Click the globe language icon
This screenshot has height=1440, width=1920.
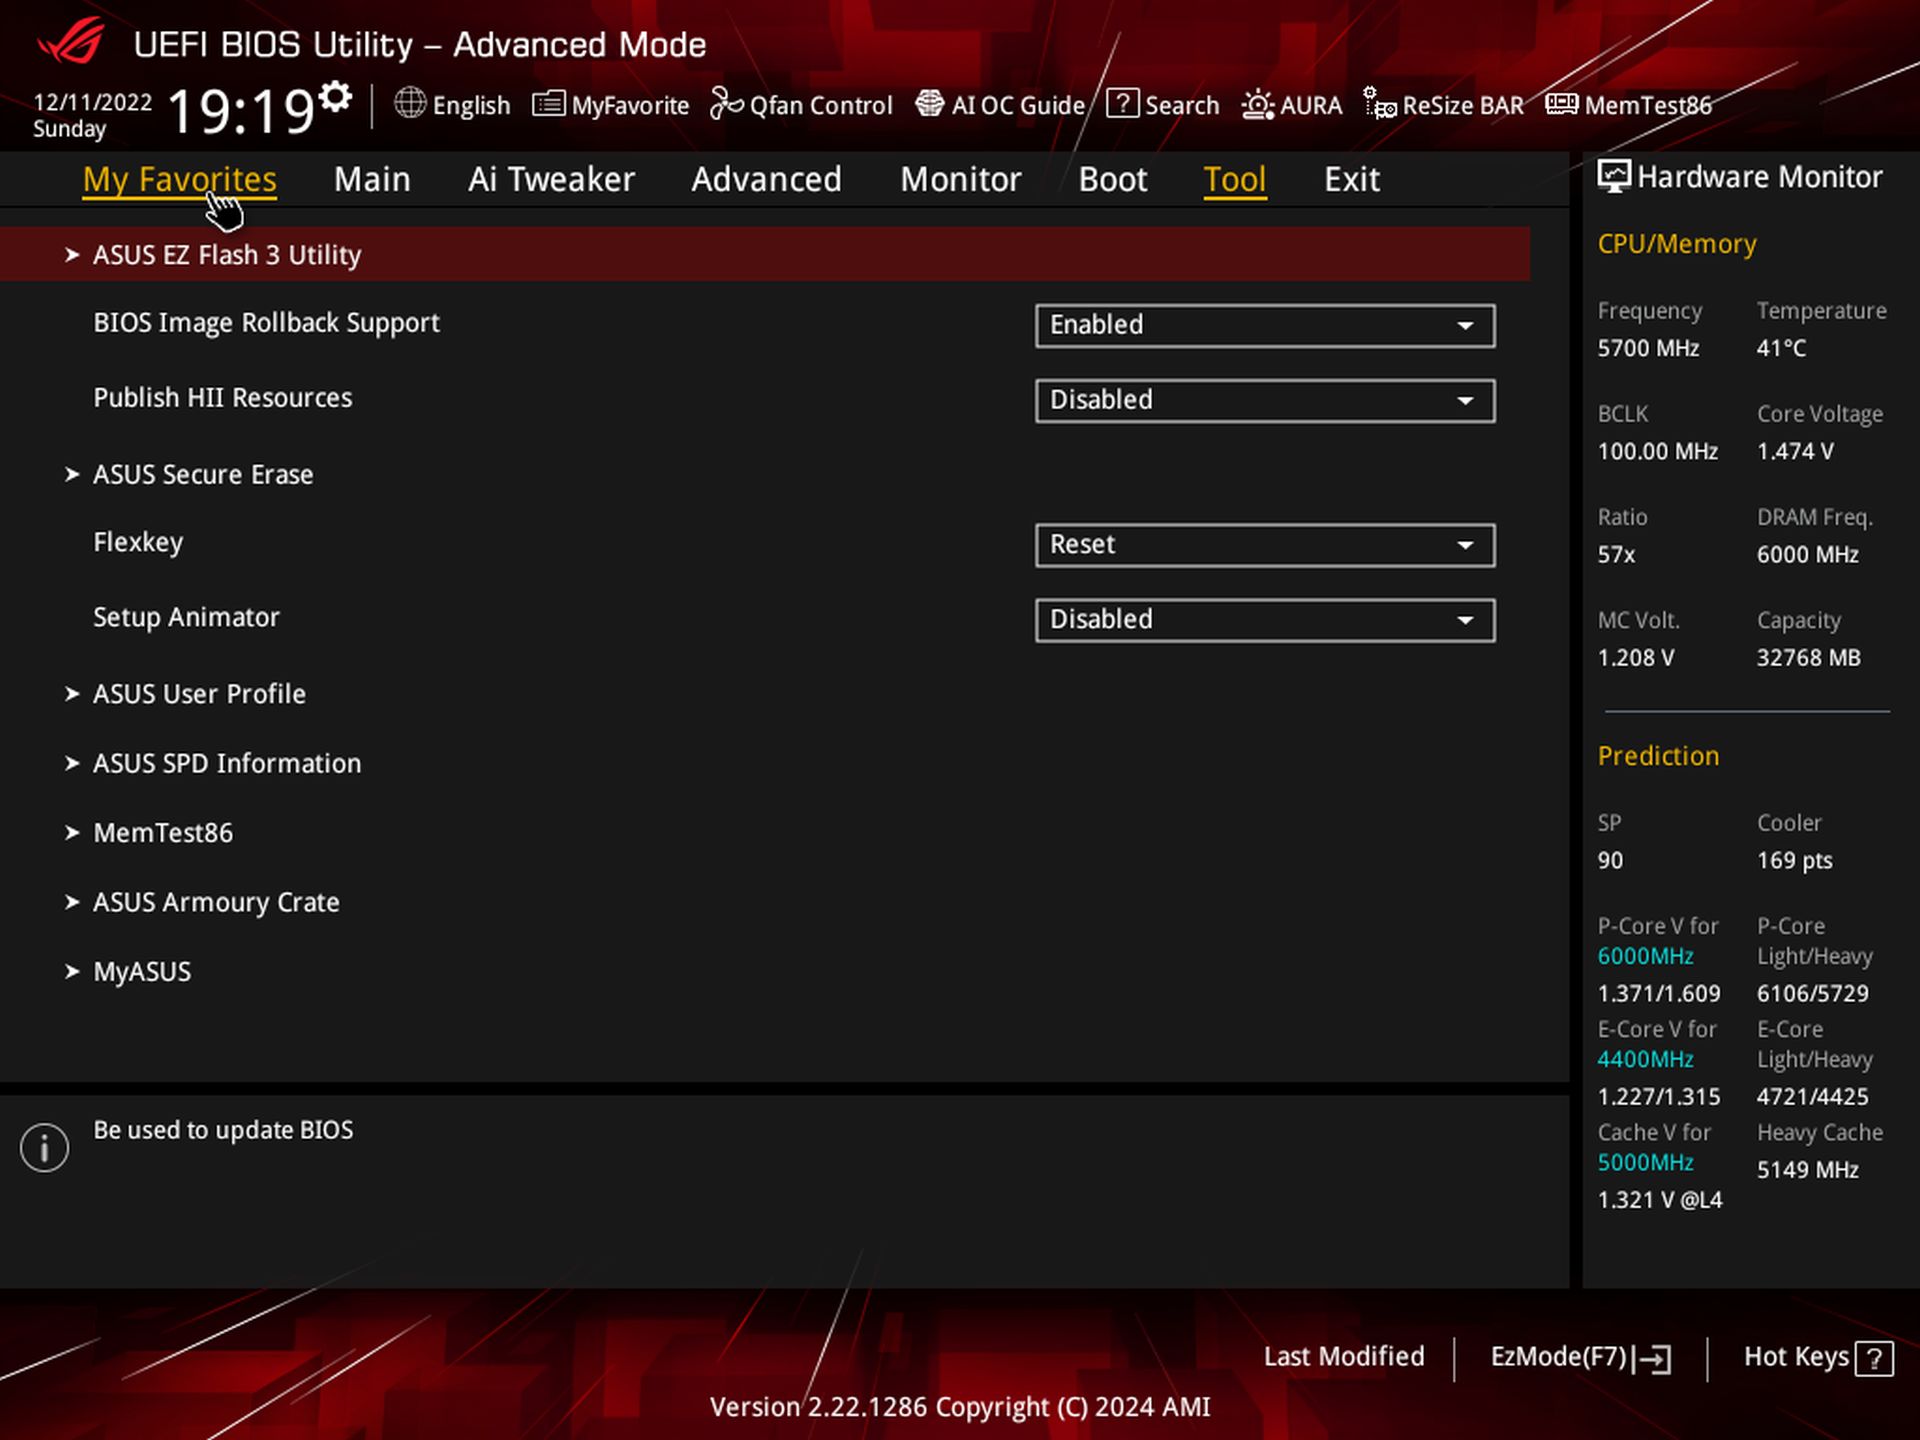(410, 104)
